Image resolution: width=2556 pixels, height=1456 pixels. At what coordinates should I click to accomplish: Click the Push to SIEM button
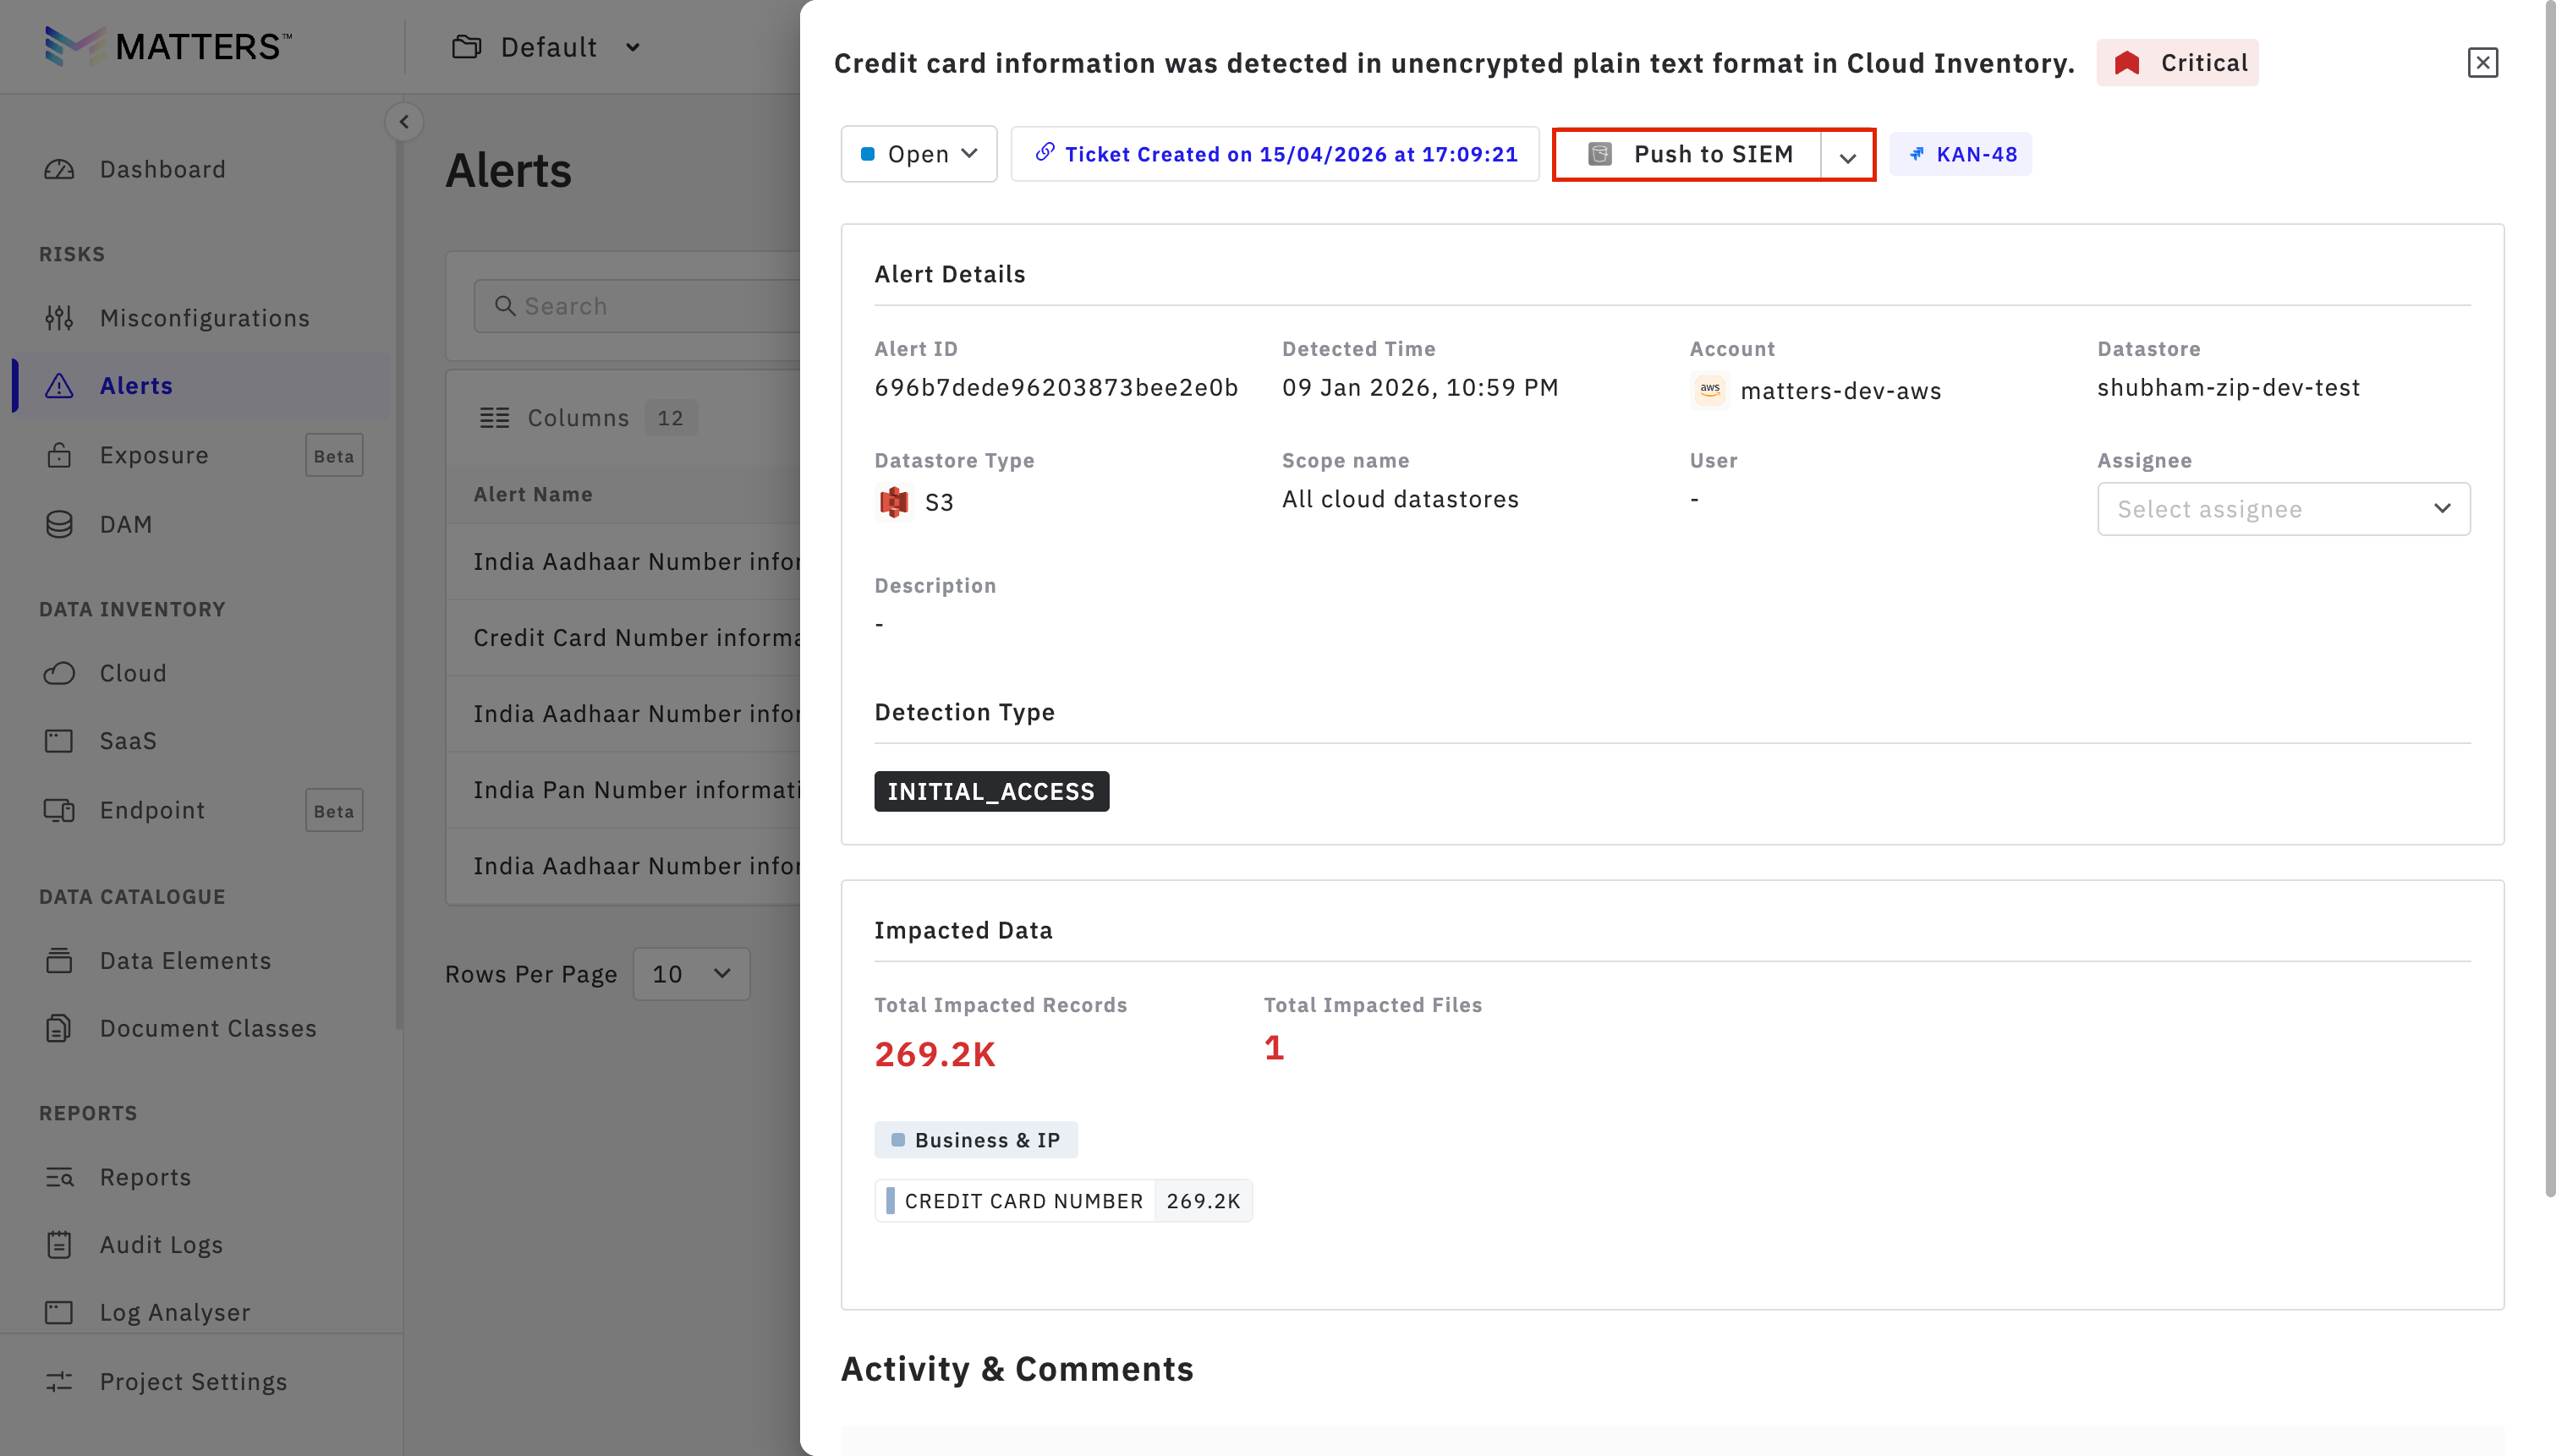[x=1692, y=155]
